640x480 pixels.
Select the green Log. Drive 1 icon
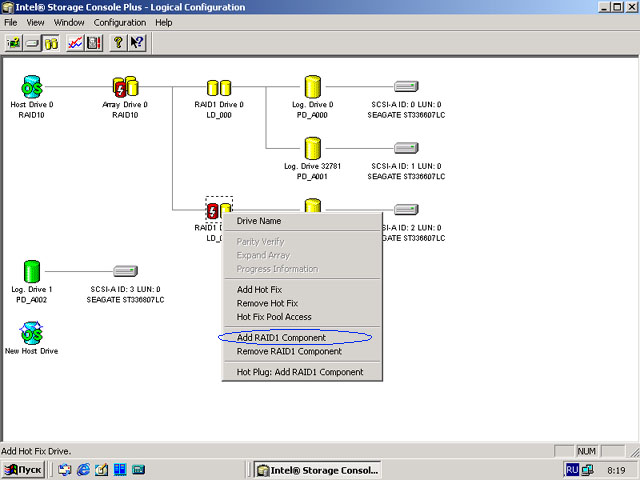point(31,271)
